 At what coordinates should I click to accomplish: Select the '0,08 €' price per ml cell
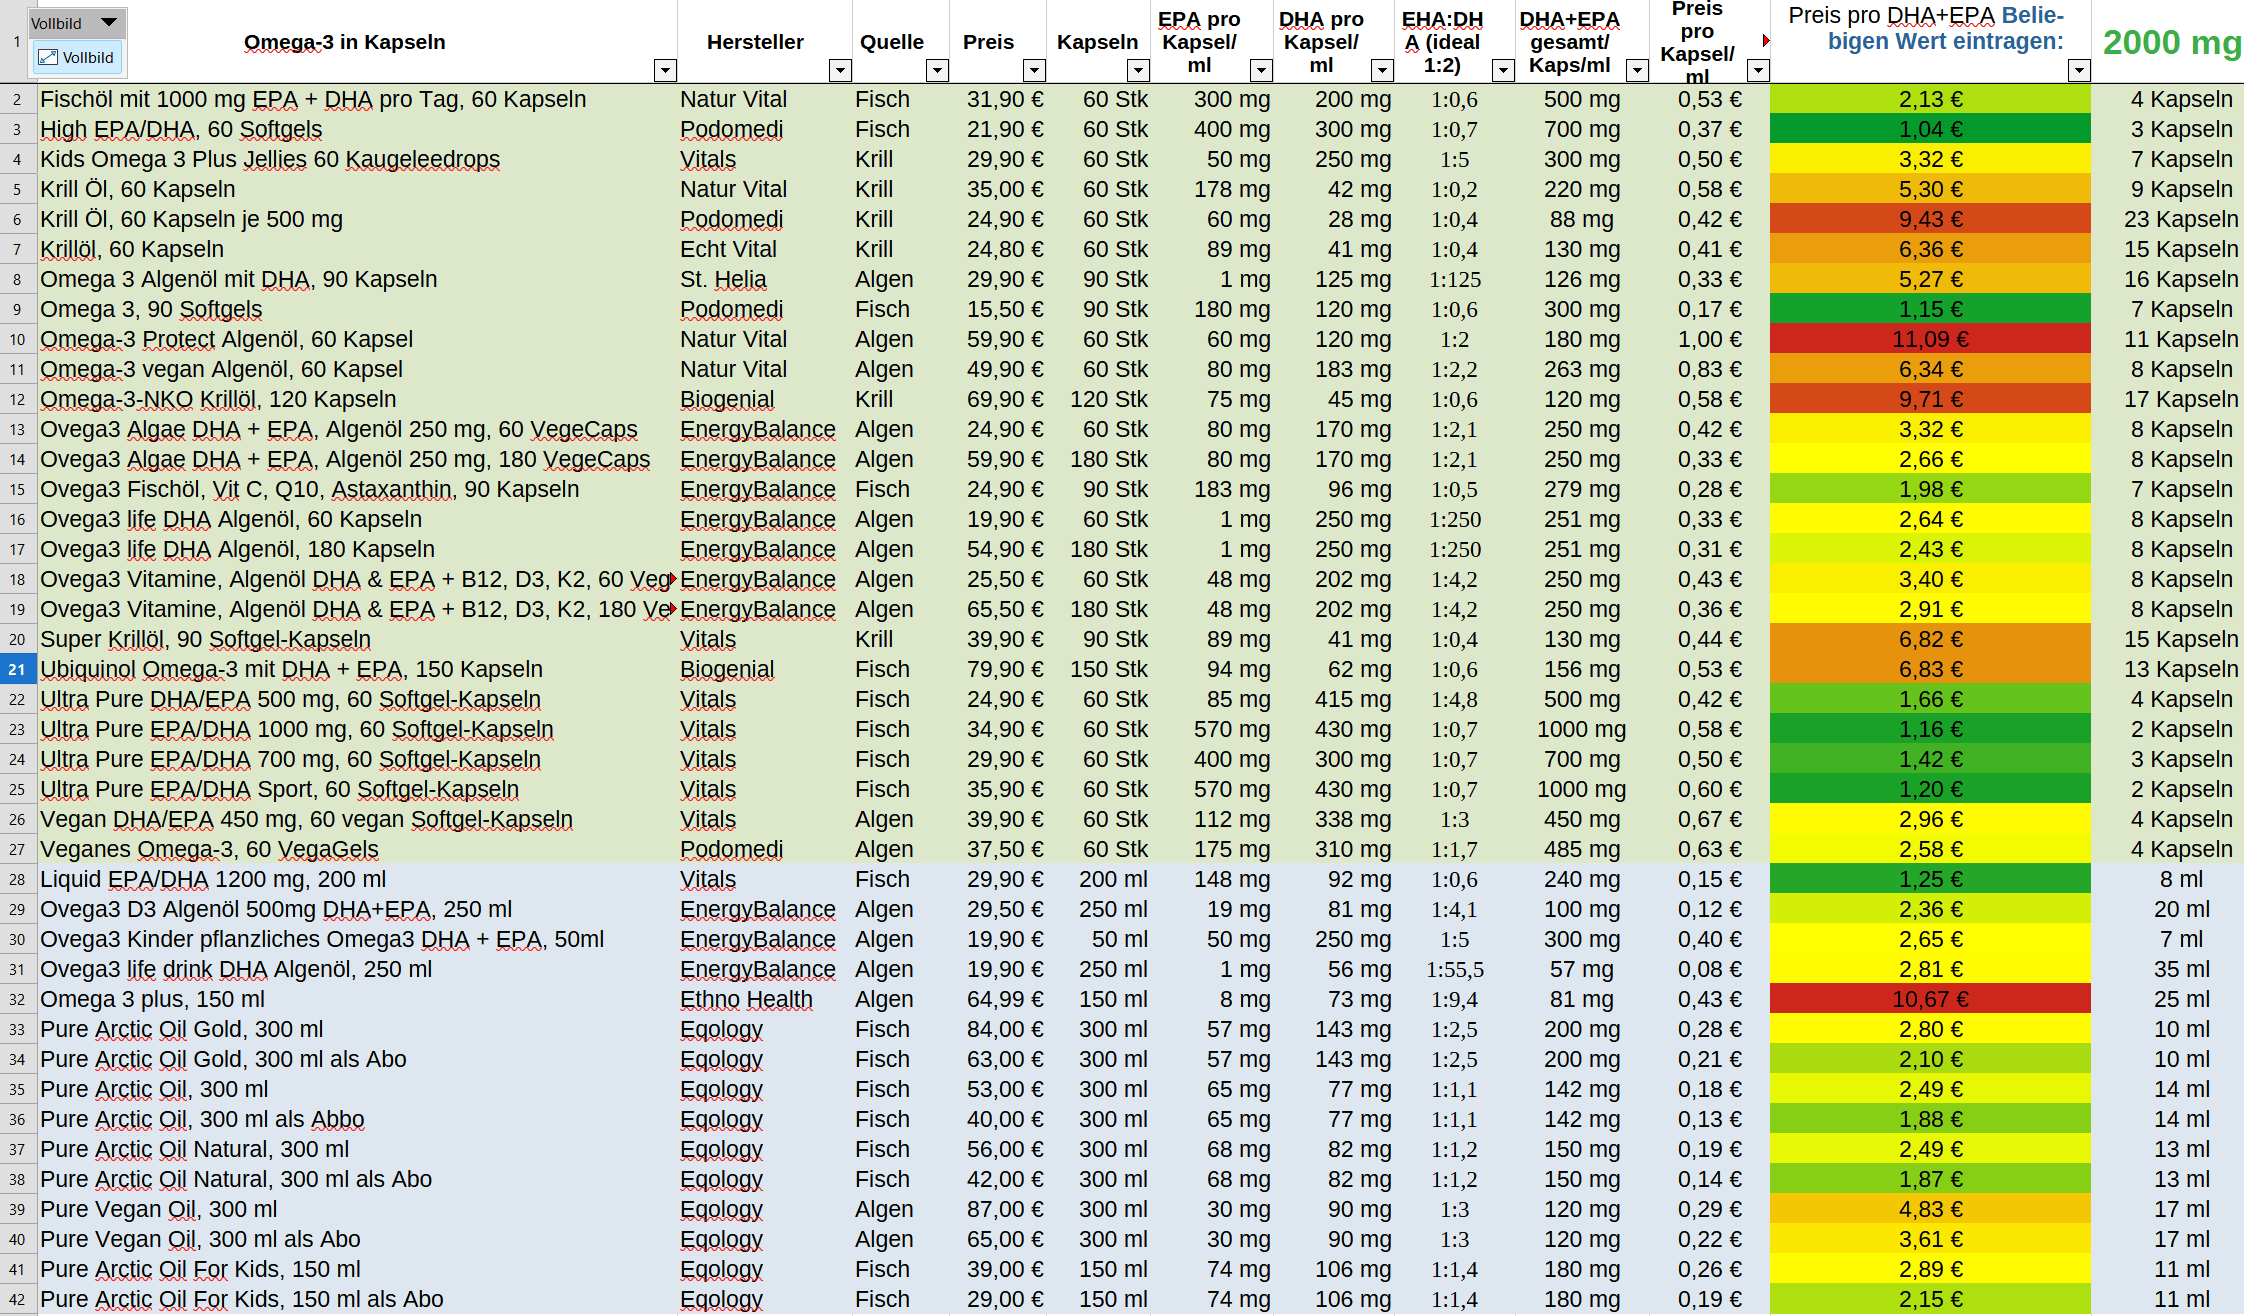point(1710,969)
